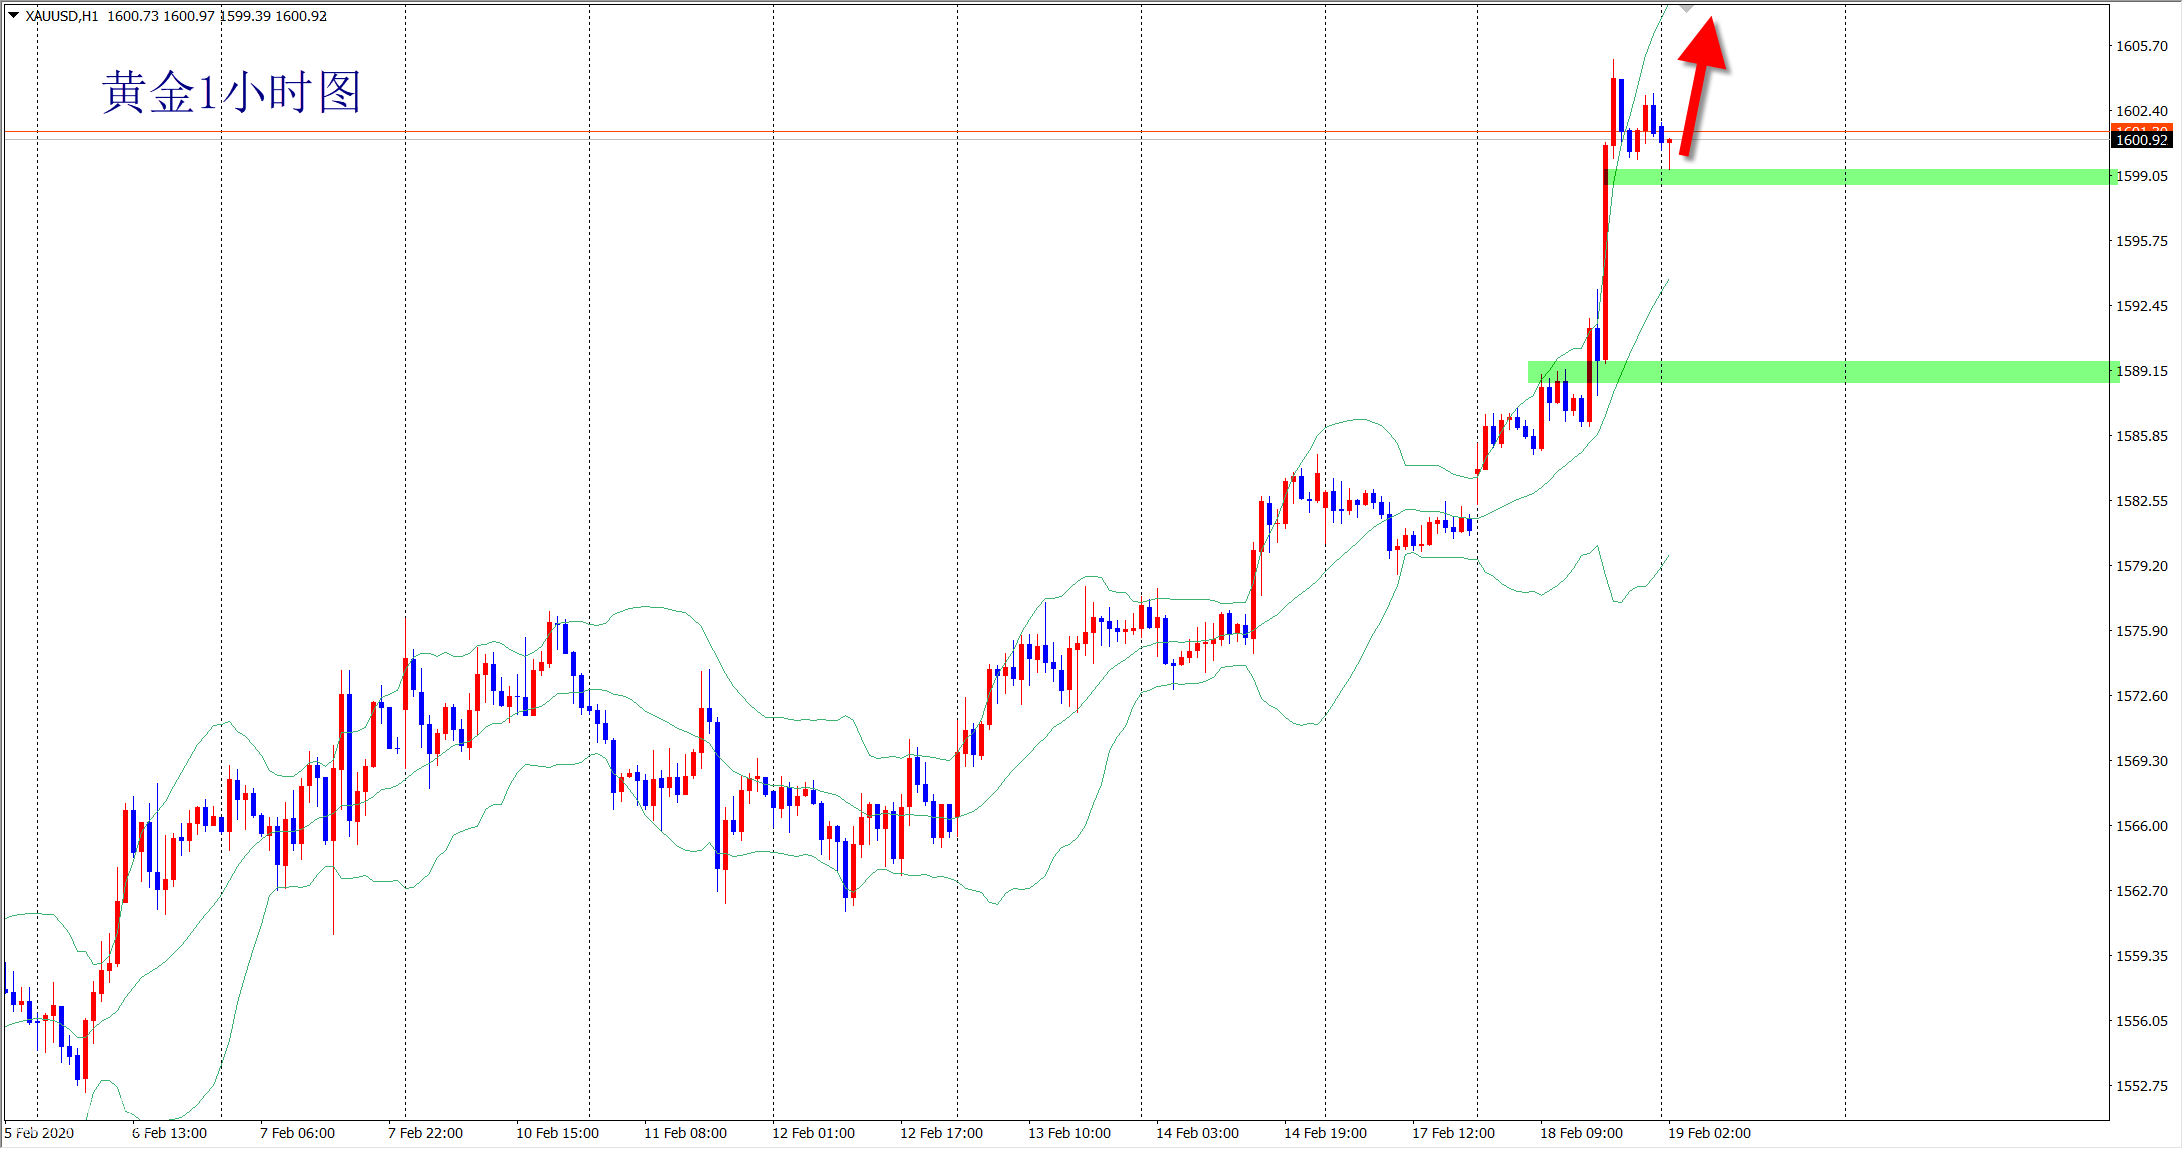
Task: Click the XAUUSD,H1 symbol label
Action: tap(62, 16)
